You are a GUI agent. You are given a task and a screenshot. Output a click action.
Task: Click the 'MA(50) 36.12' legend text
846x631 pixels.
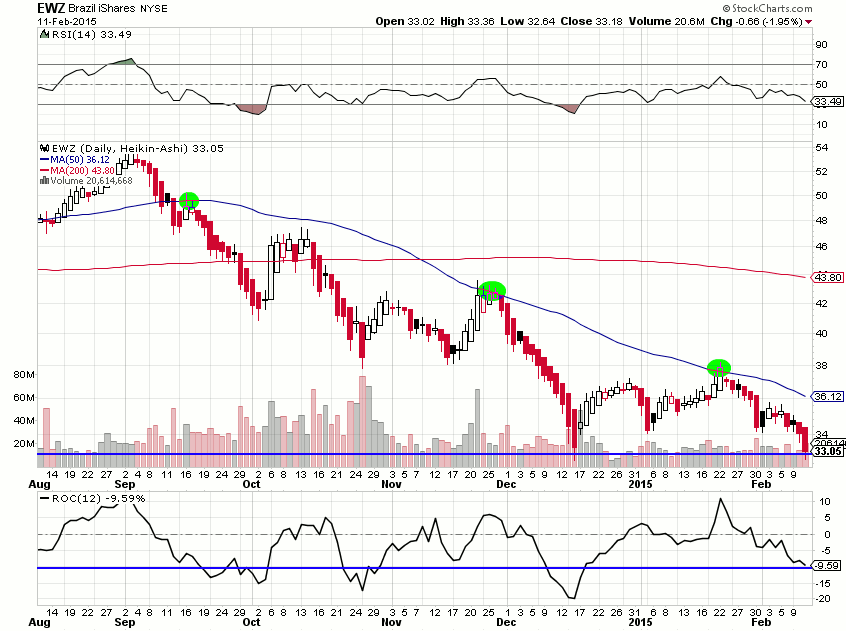coord(80,160)
